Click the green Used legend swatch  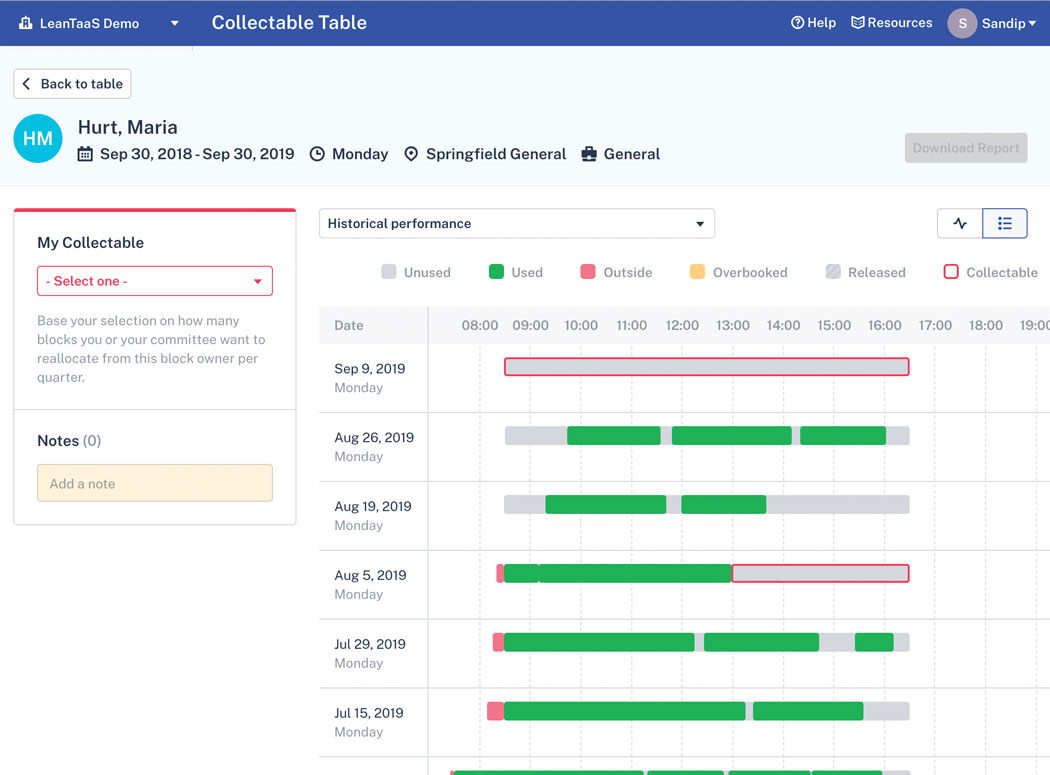coord(496,272)
